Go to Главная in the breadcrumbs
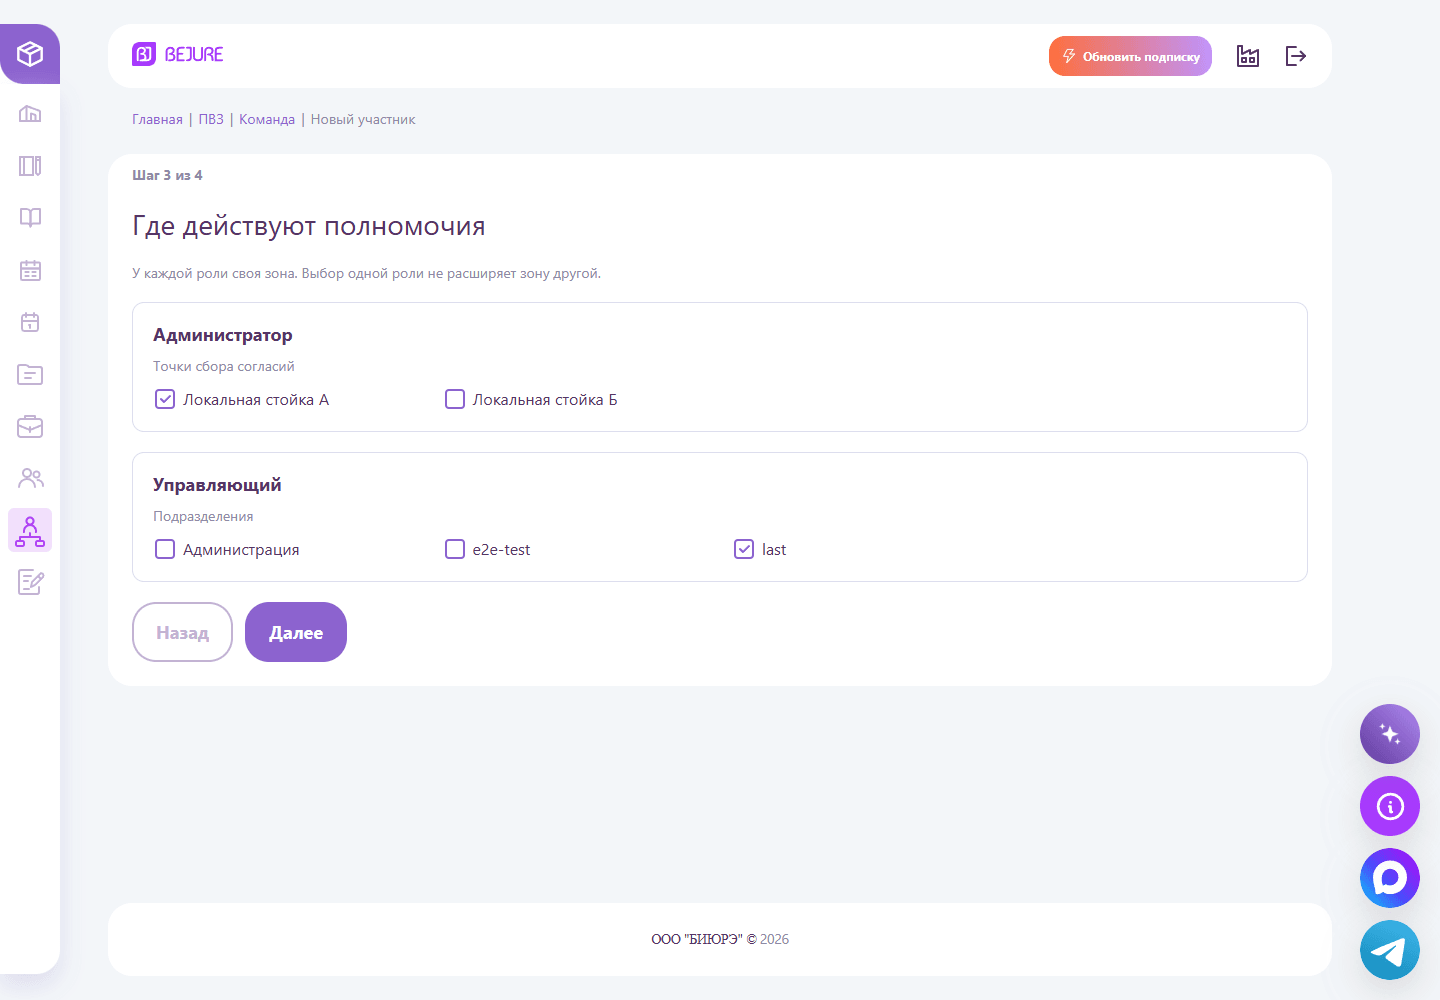1440x1000 pixels. tap(157, 119)
